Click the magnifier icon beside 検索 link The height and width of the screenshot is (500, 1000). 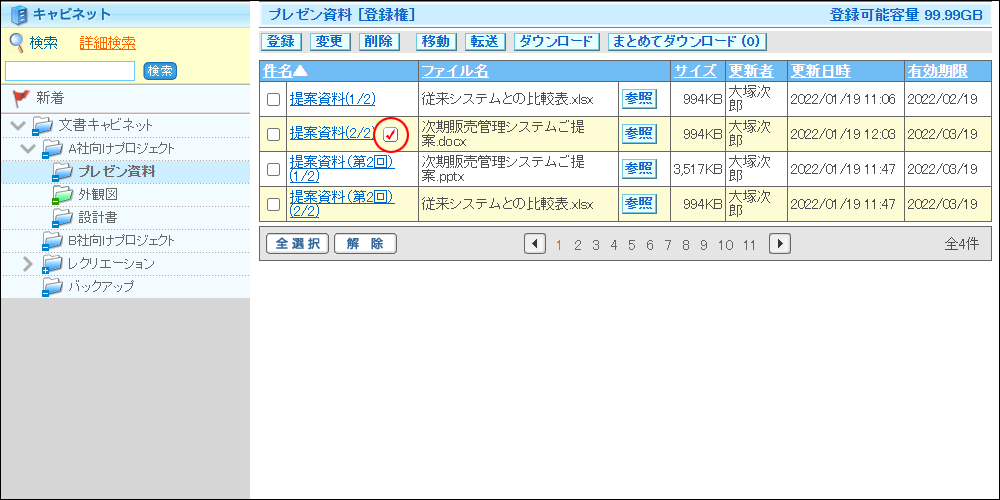click(16, 42)
